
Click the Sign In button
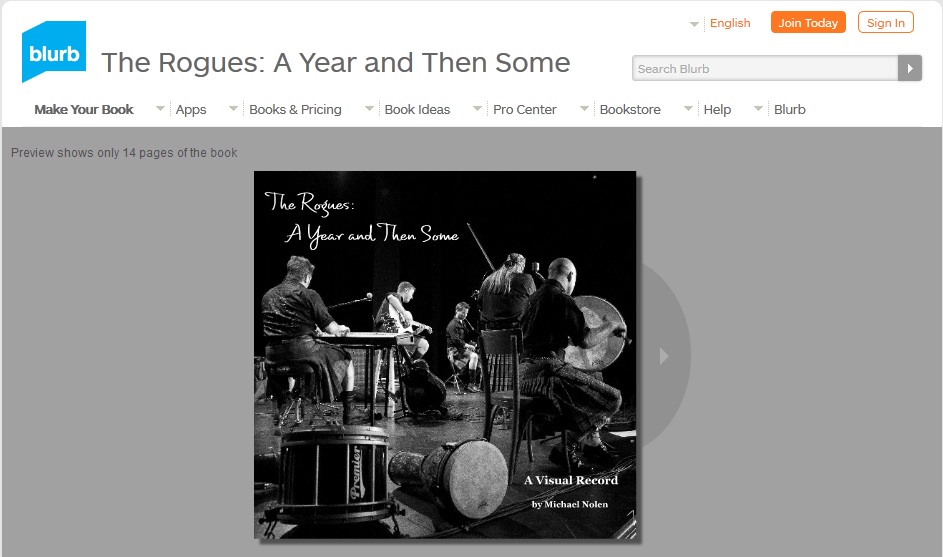point(886,22)
